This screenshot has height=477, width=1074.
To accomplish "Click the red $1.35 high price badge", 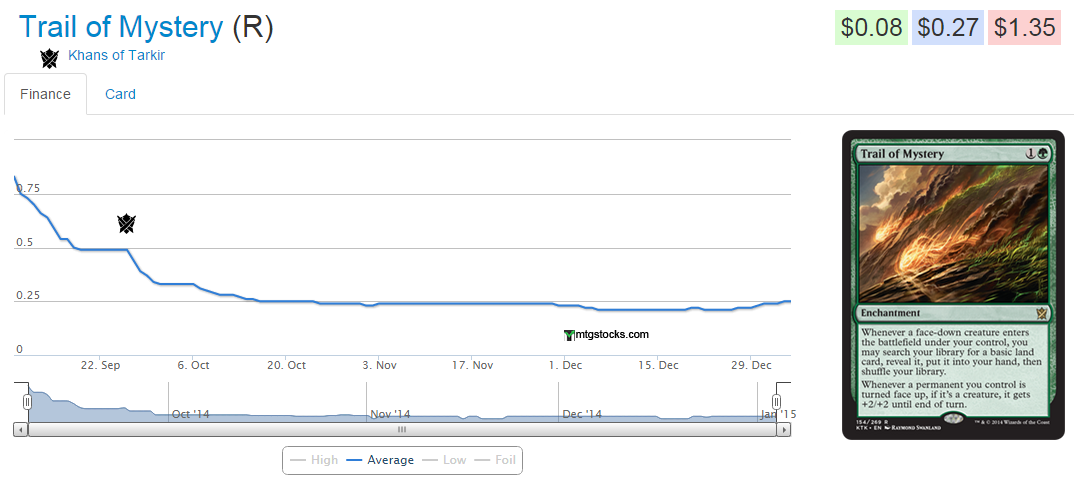I will pos(1024,27).
